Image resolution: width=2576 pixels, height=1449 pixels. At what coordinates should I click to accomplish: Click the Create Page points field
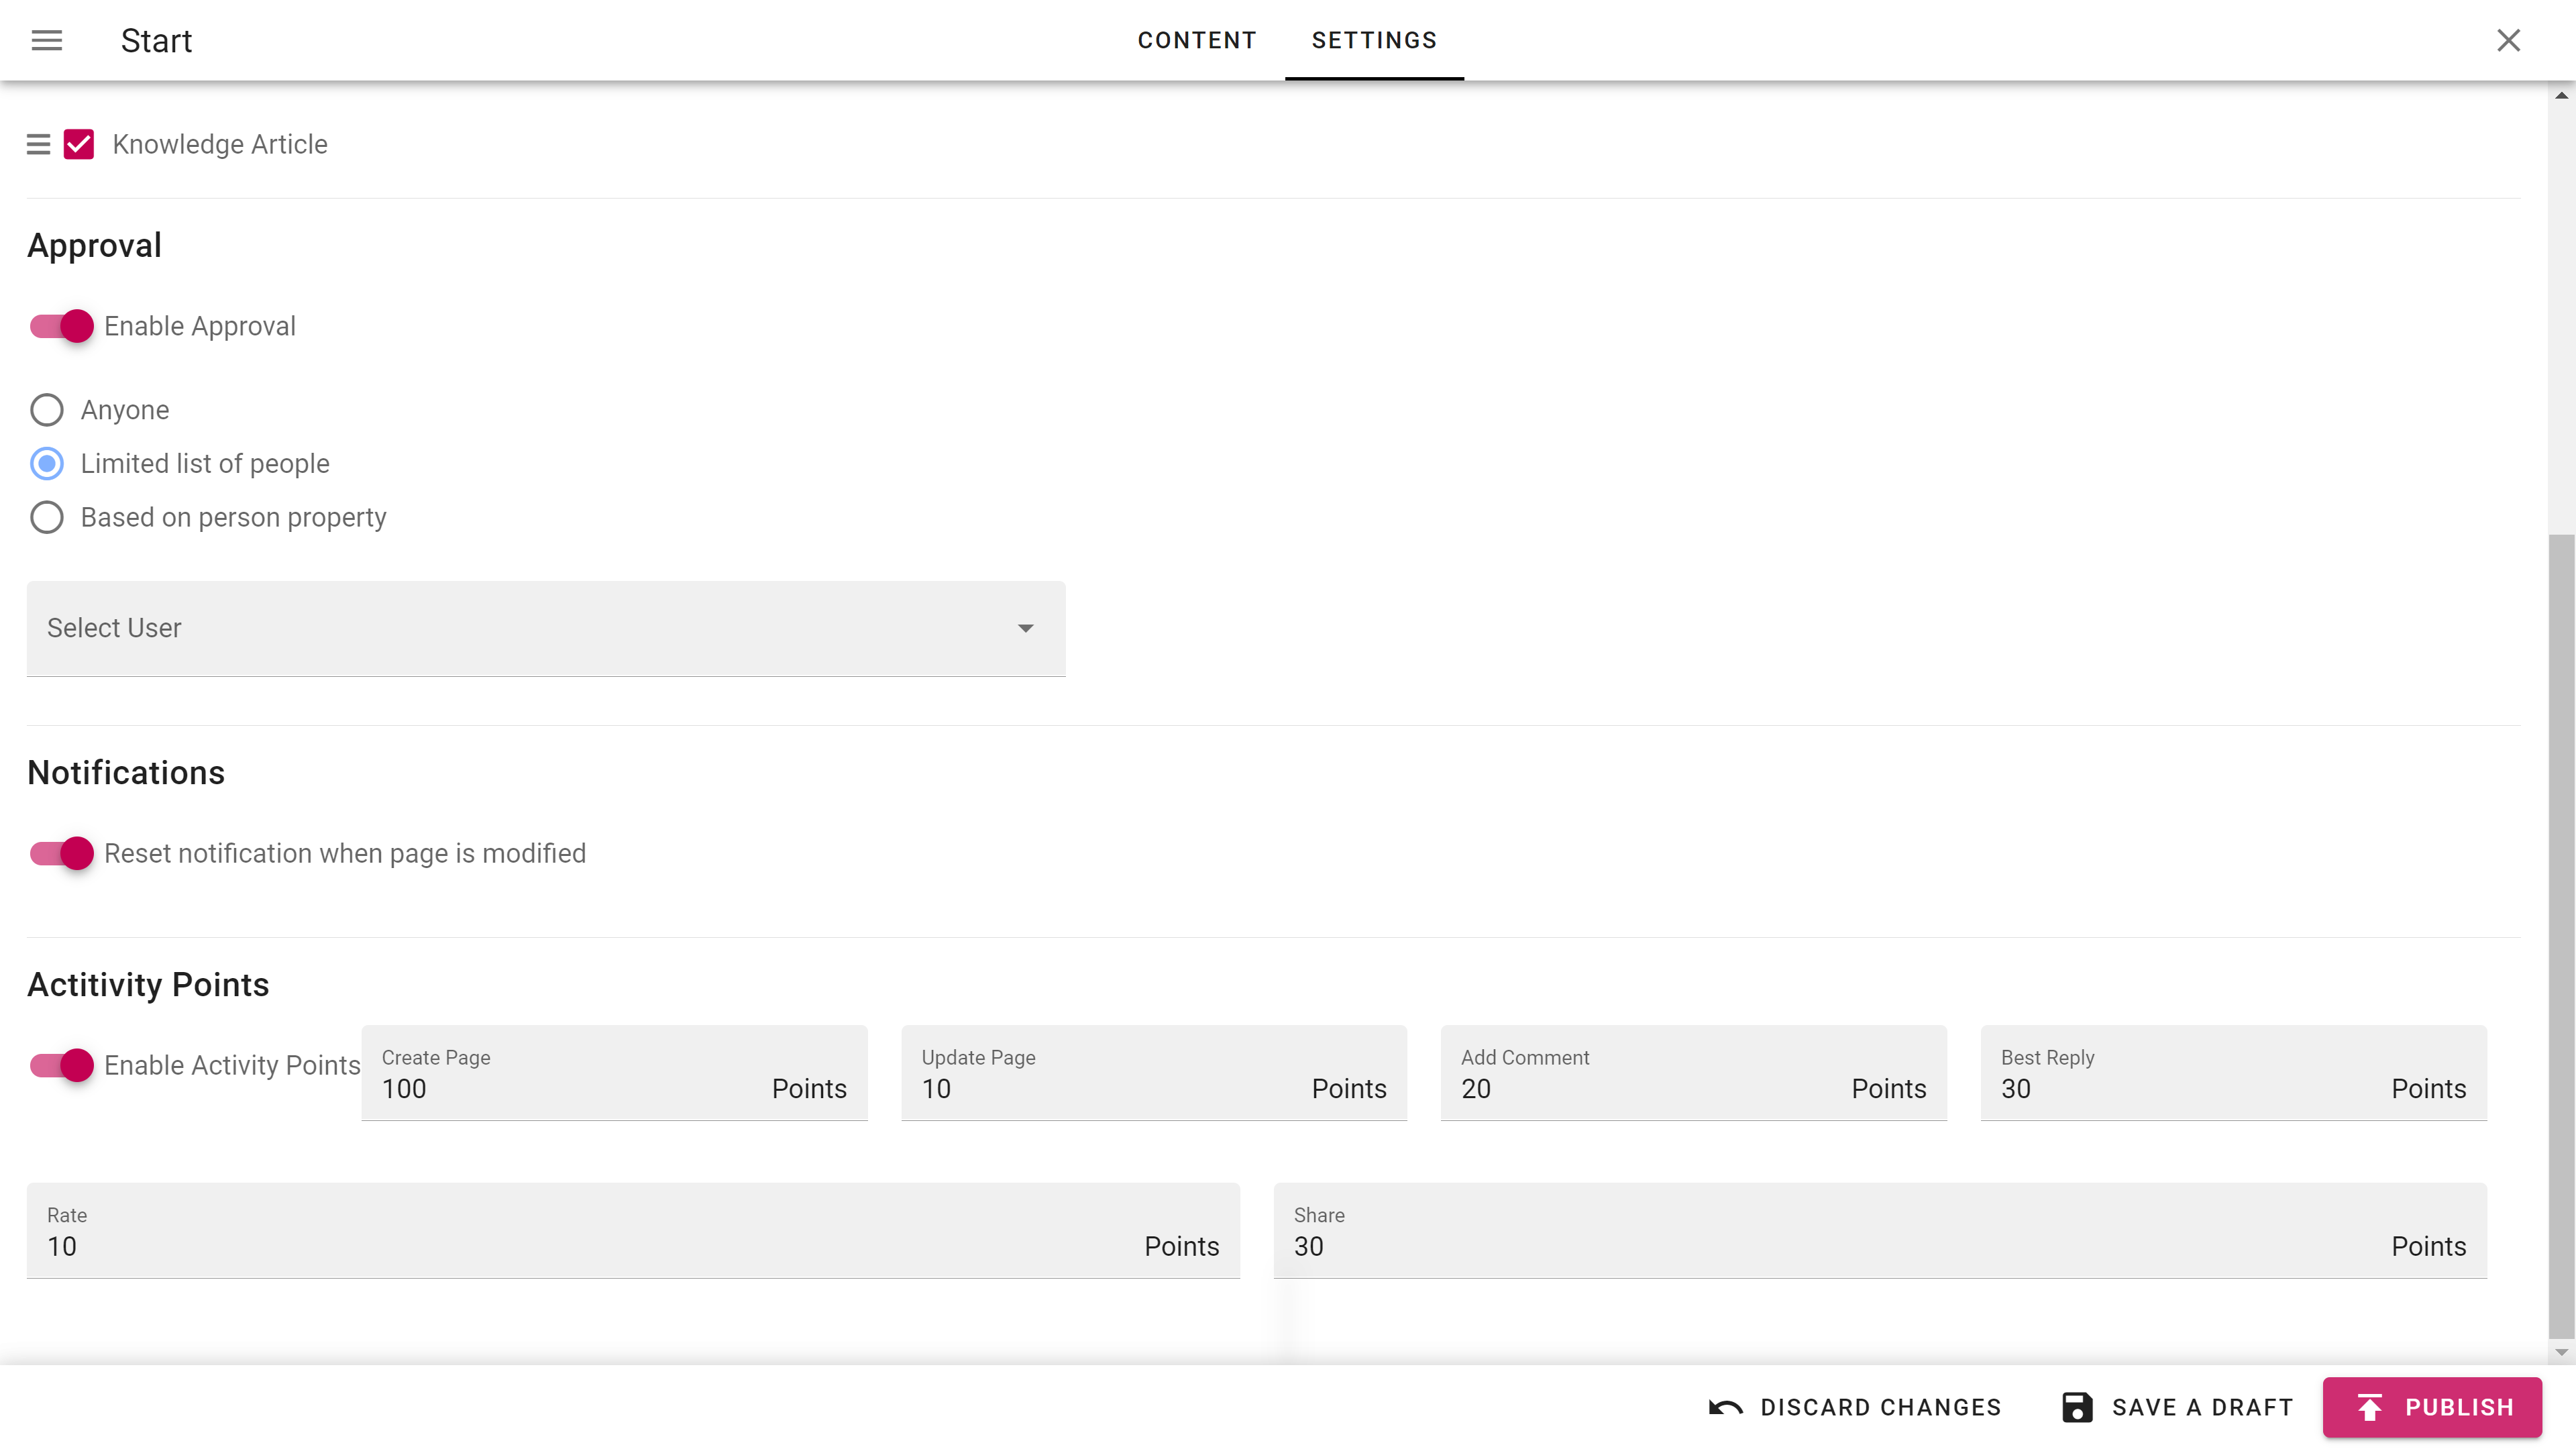[x=570, y=1088]
